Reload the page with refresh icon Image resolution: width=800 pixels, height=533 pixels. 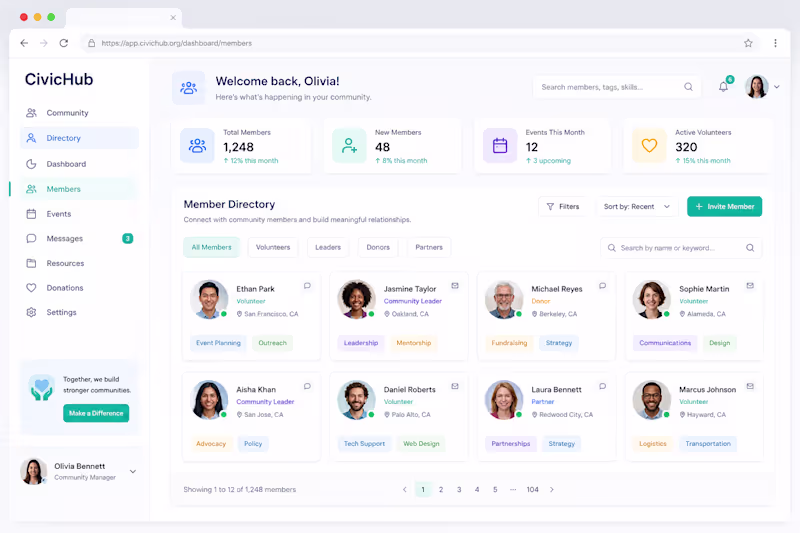click(64, 43)
